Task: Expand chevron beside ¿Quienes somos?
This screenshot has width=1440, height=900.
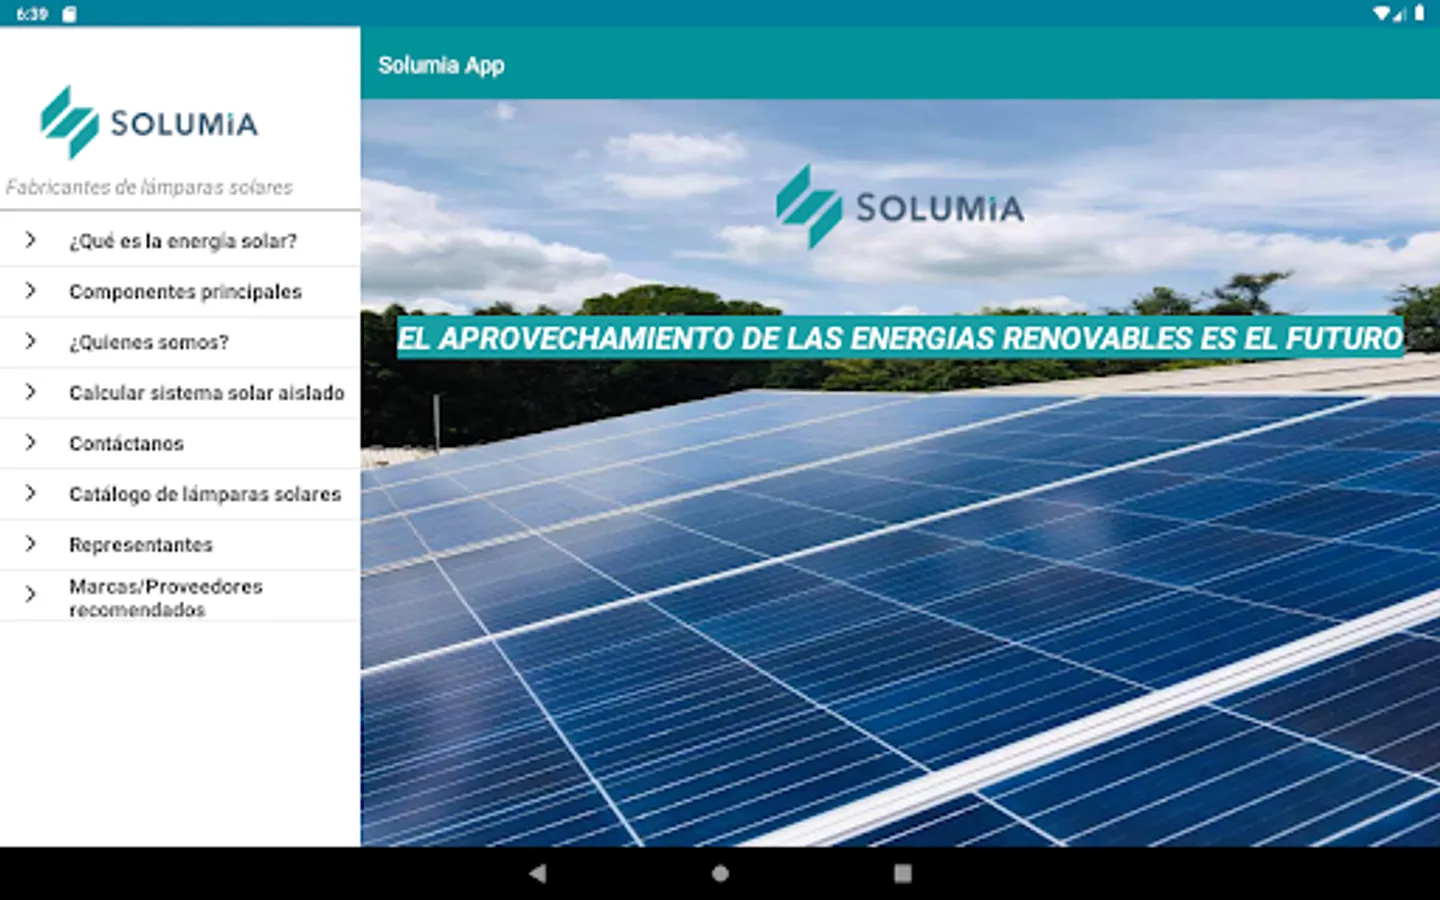Action: click(x=30, y=341)
